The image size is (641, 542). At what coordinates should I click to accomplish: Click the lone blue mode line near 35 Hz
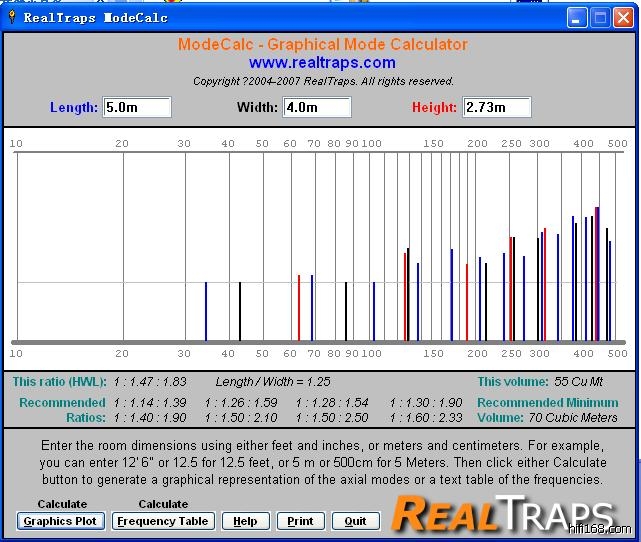[206, 311]
